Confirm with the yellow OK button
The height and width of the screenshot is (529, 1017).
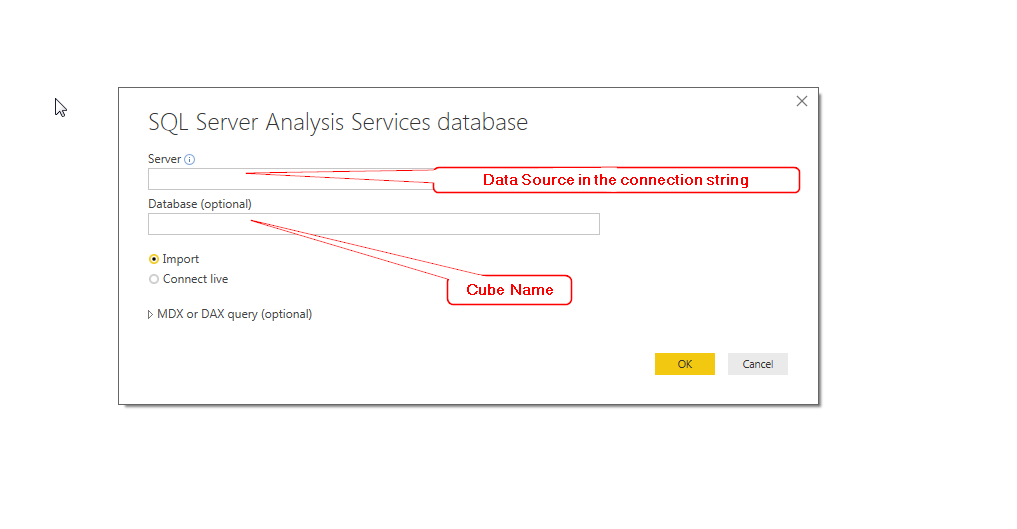coord(685,364)
